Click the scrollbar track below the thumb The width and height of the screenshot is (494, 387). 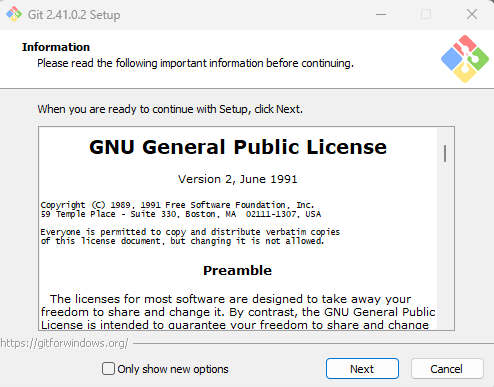[445, 247]
